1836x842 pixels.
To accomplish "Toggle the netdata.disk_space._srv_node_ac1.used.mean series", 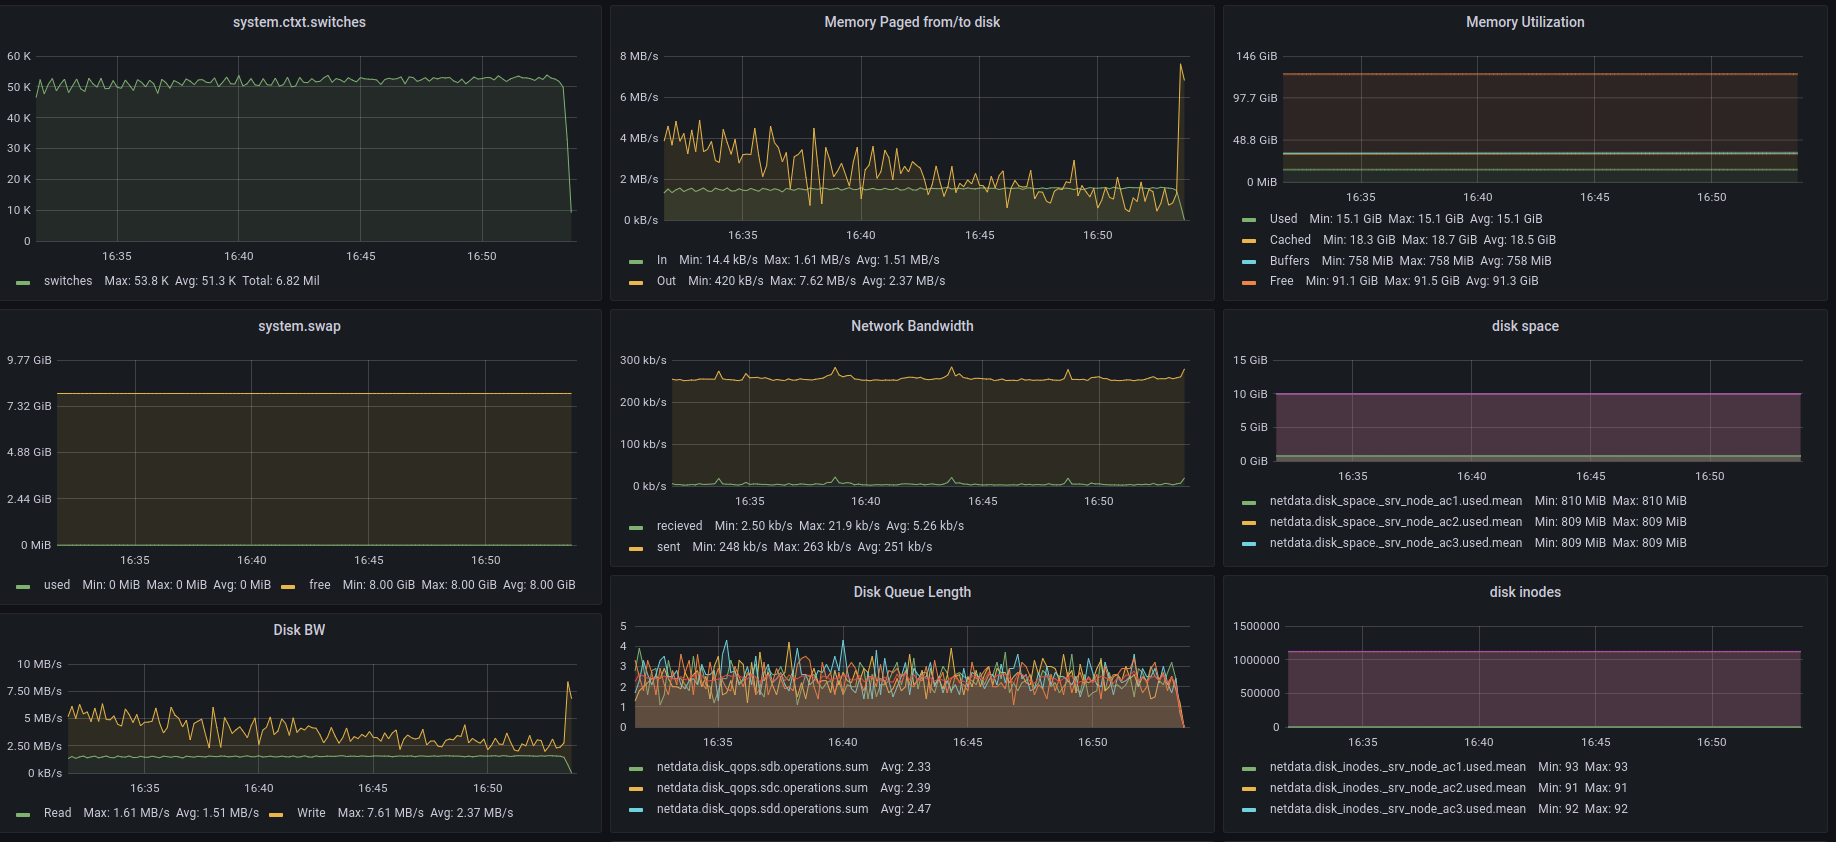I will click(x=1395, y=501).
